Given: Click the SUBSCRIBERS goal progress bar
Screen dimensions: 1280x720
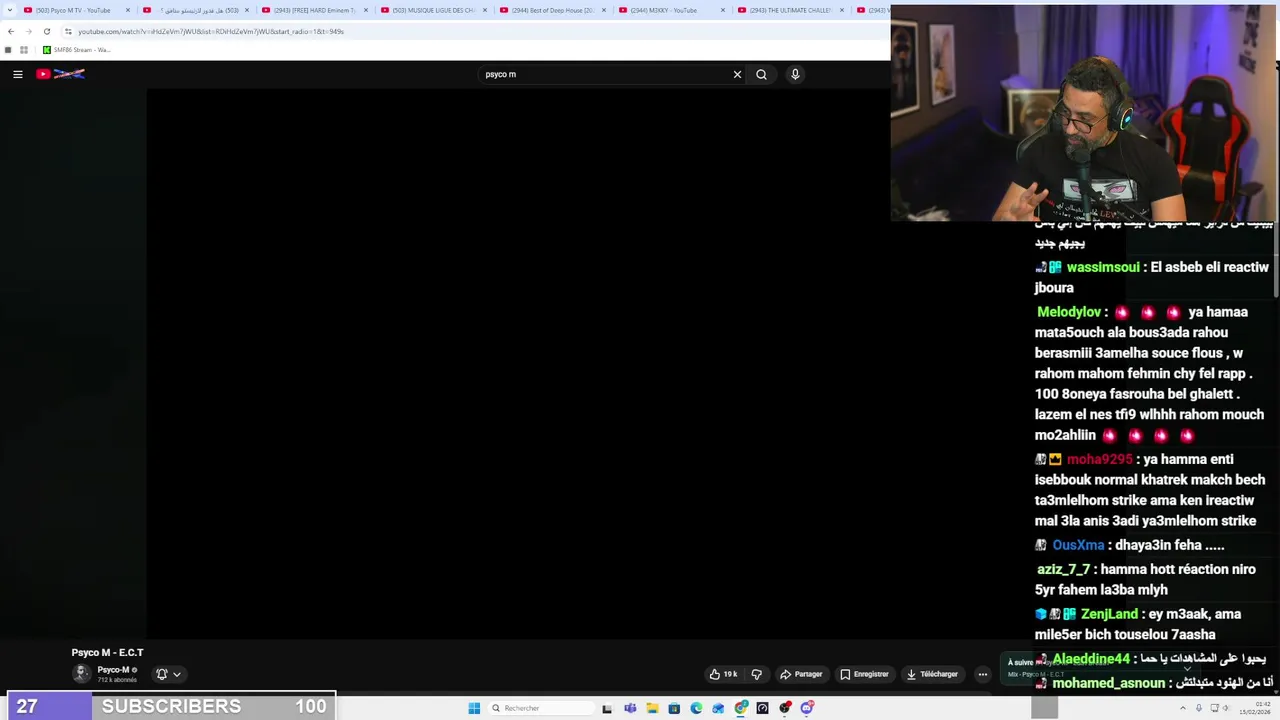Looking at the screenshot, I should 171,706.
